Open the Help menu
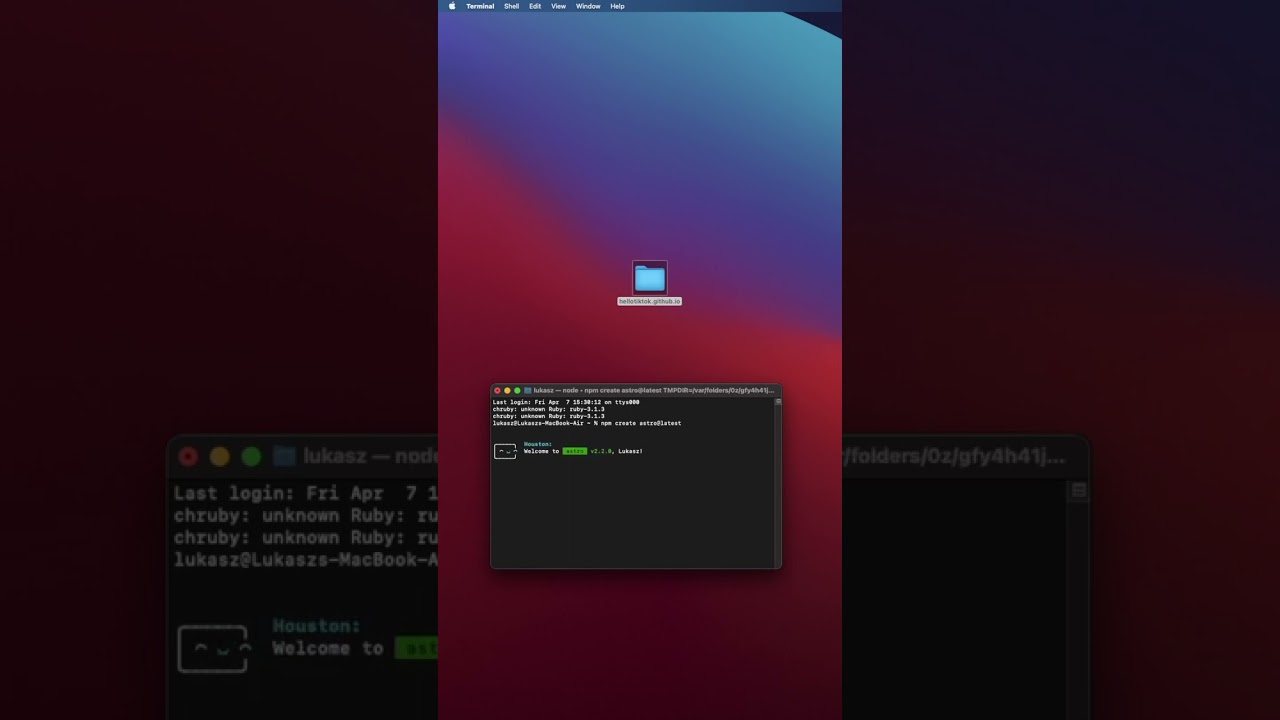Screen dimensions: 1280x720 (617, 6)
